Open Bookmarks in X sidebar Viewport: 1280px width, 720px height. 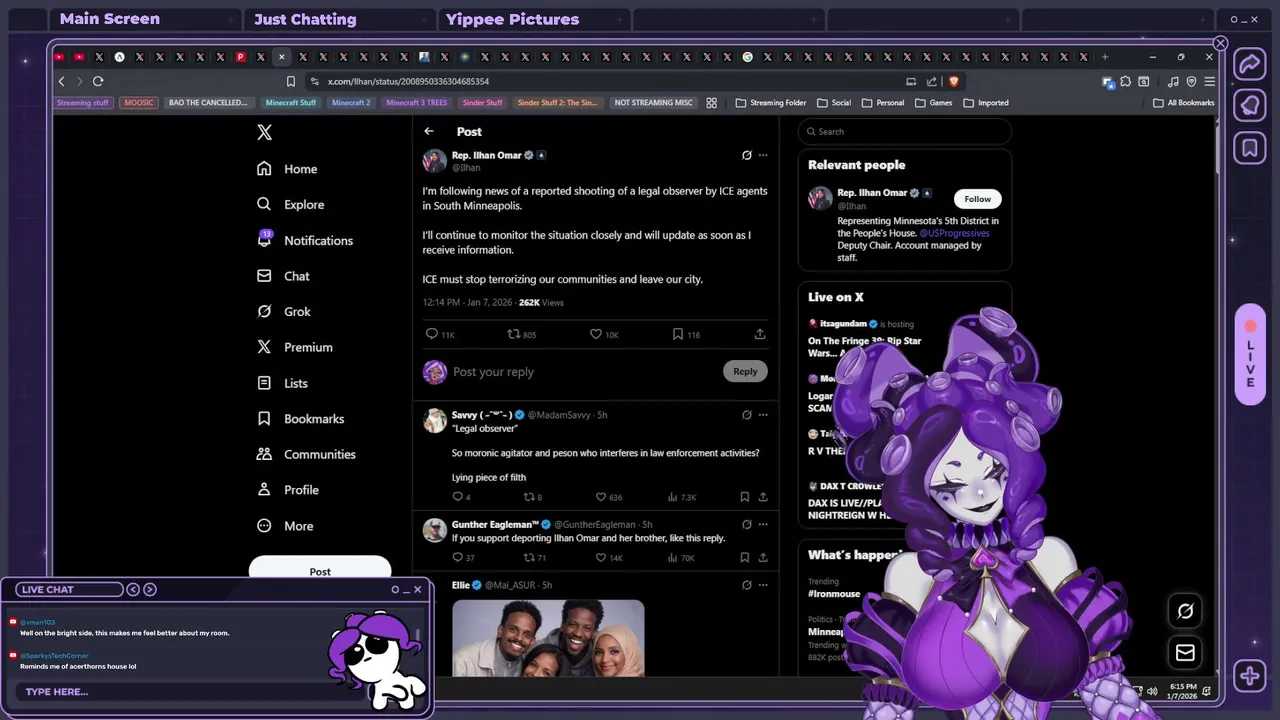pyautogui.click(x=300, y=418)
